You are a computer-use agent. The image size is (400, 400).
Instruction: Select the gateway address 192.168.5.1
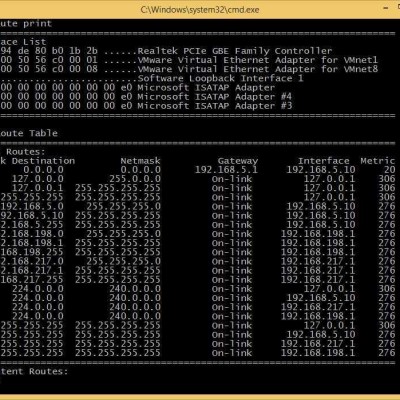pyautogui.click(x=226, y=170)
